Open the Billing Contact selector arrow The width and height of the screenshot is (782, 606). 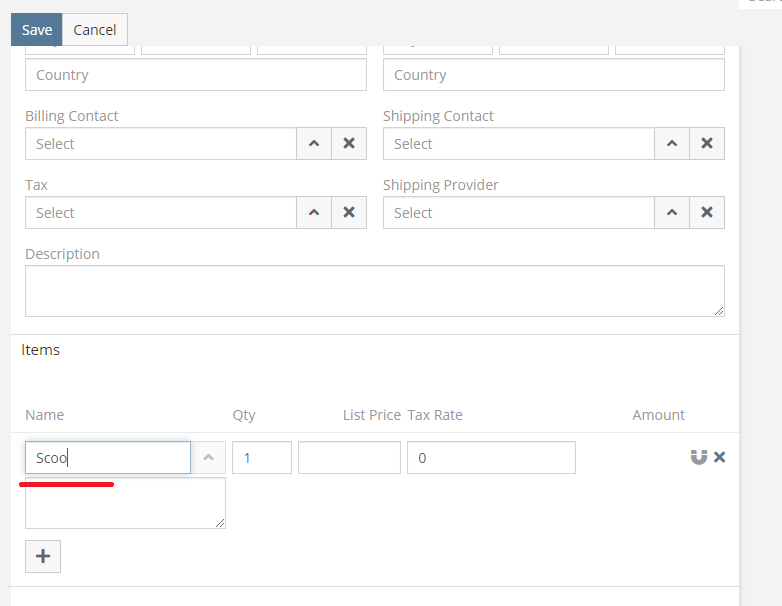[x=314, y=143]
